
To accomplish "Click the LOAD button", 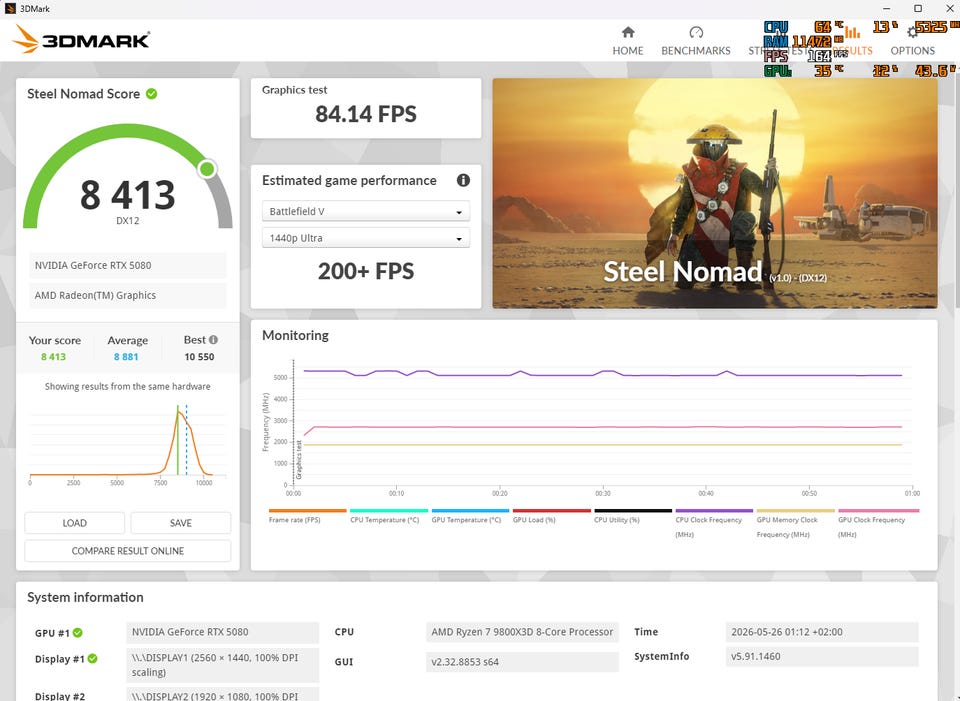I will pos(75,523).
